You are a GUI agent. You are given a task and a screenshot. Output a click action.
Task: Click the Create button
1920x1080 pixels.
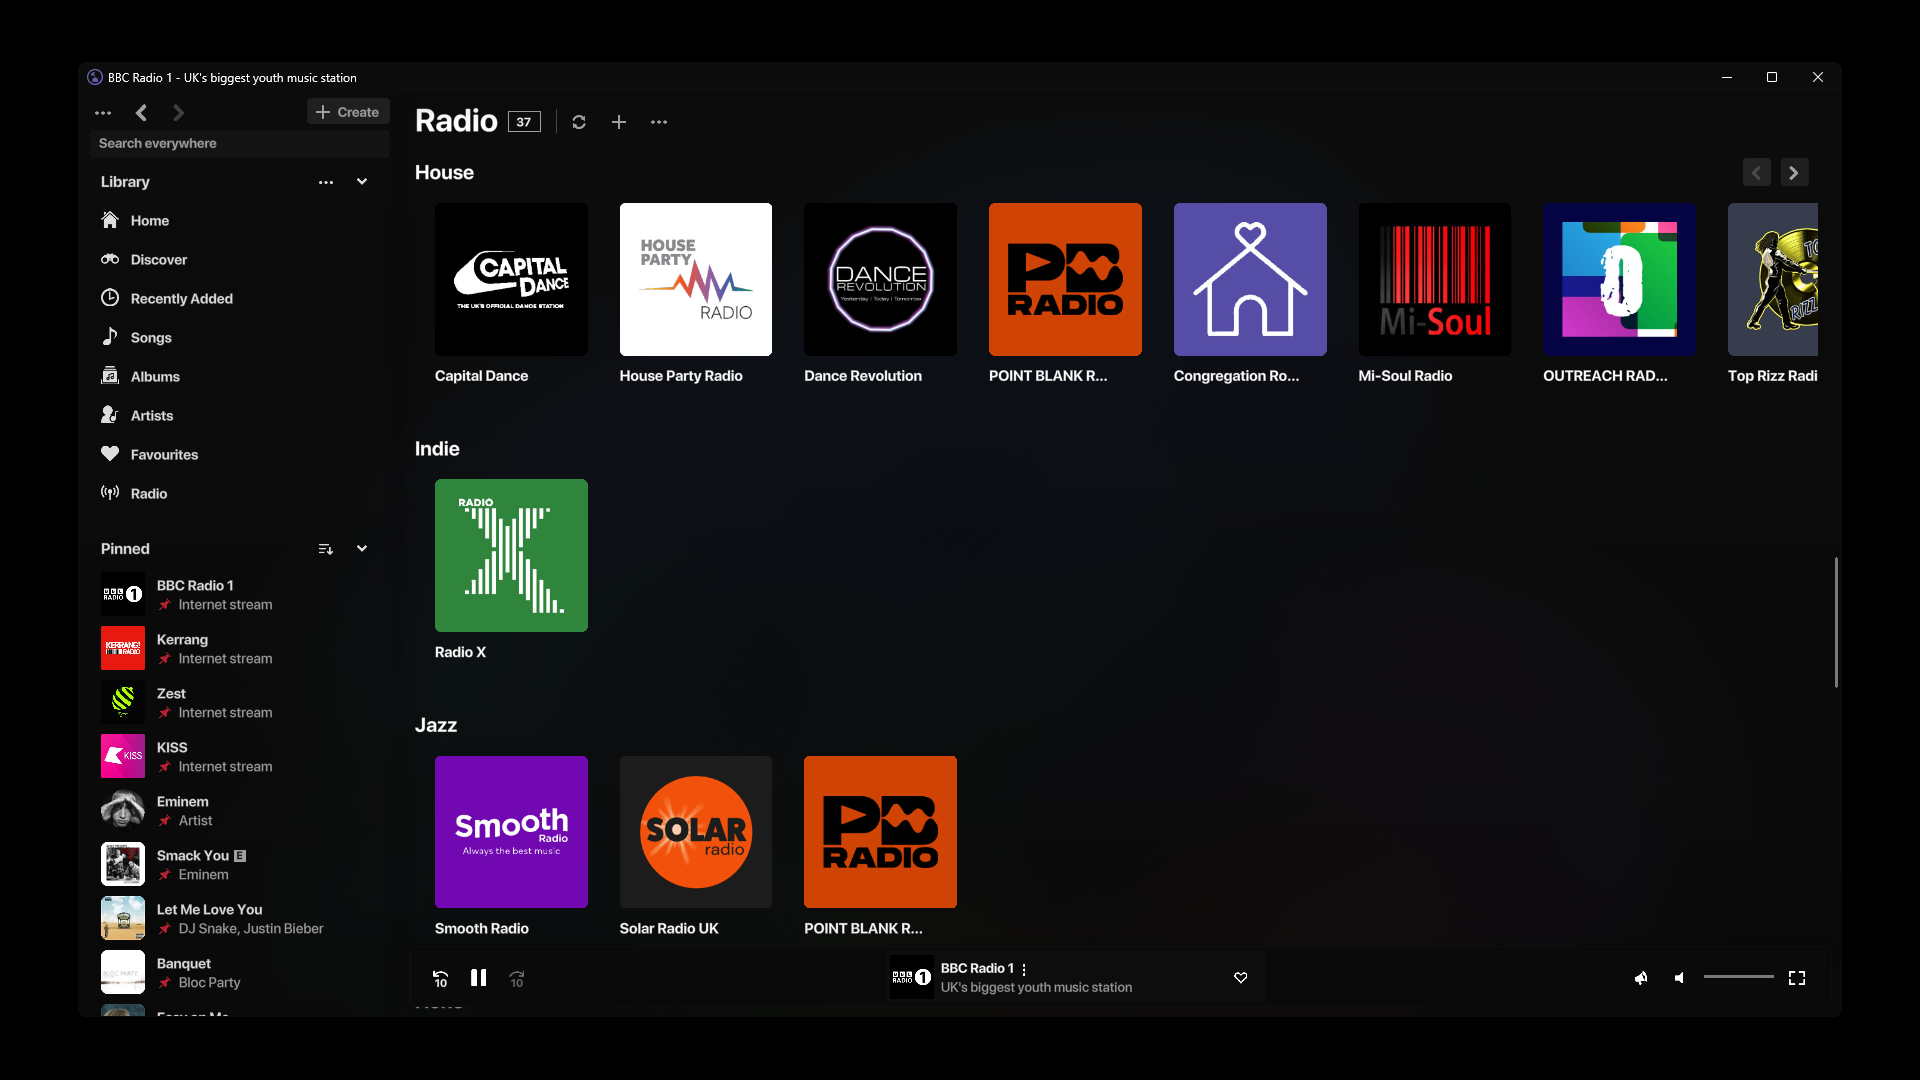(348, 112)
